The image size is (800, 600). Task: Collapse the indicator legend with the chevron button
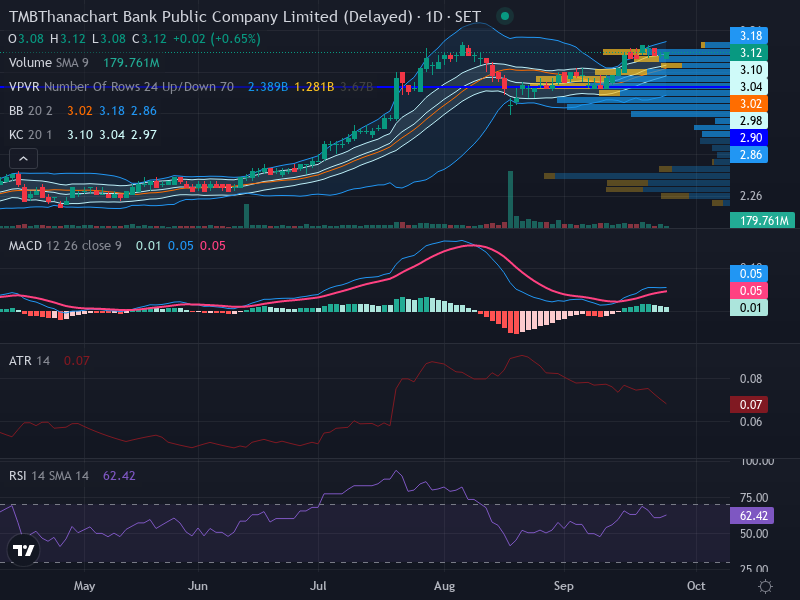23,159
